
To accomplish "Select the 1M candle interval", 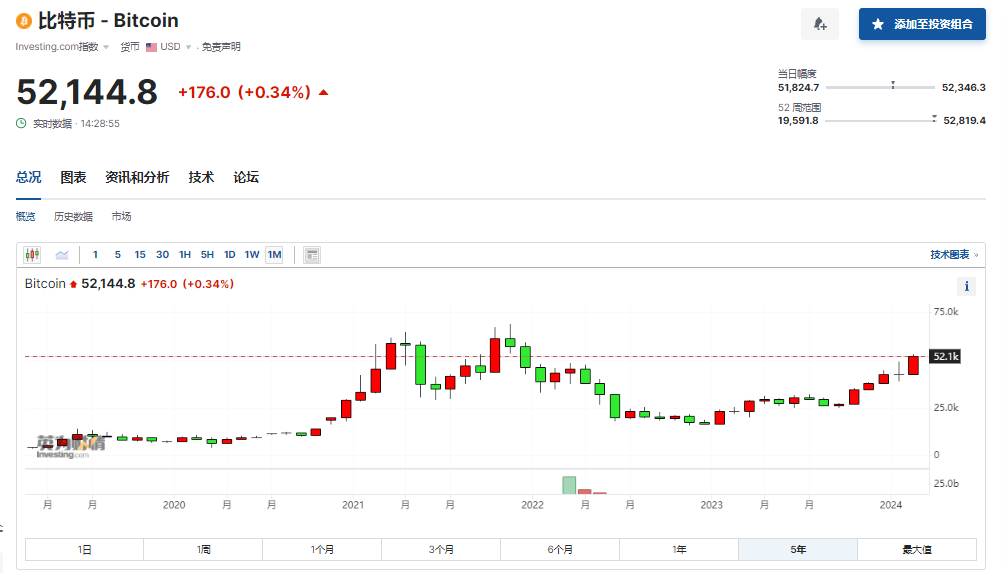I will click(274, 255).
